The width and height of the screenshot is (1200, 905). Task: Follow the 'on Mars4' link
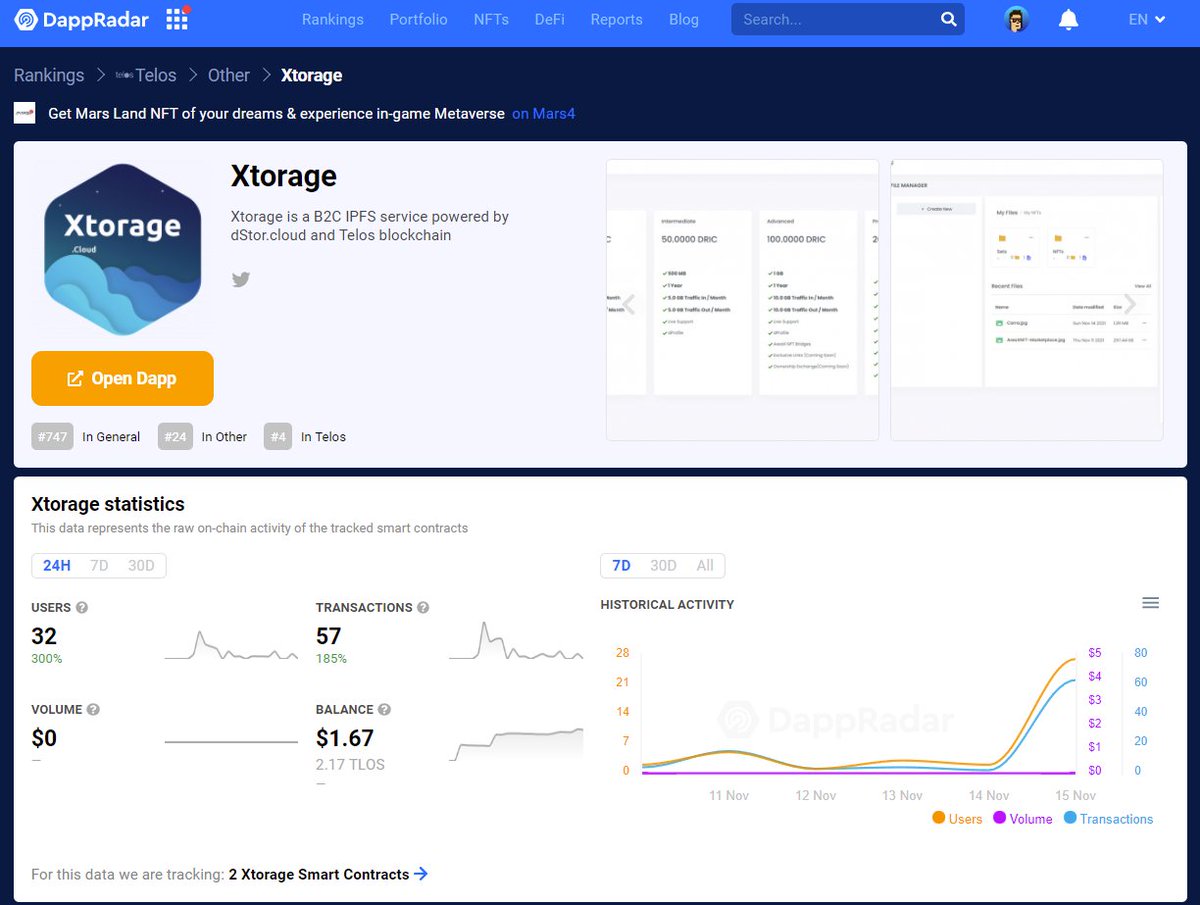pyautogui.click(x=543, y=113)
